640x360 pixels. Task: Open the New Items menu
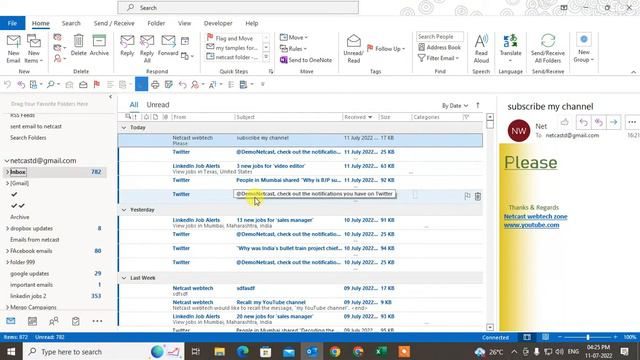(34, 49)
